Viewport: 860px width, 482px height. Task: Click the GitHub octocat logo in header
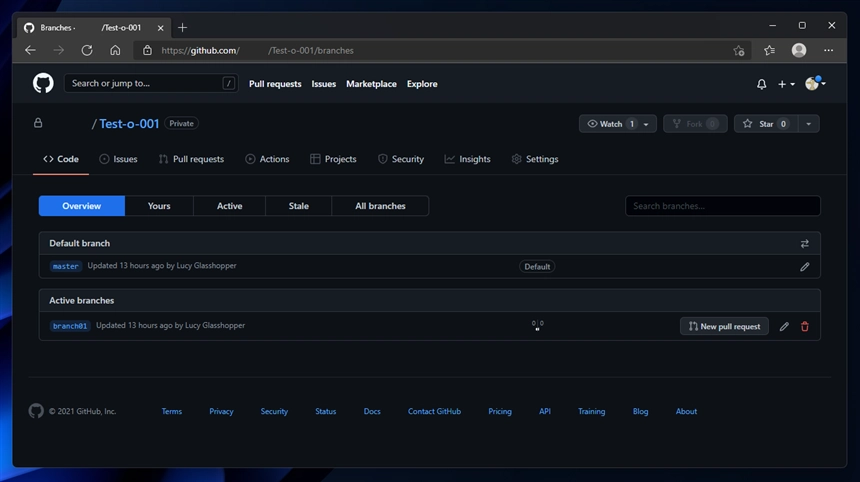tap(43, 84)
